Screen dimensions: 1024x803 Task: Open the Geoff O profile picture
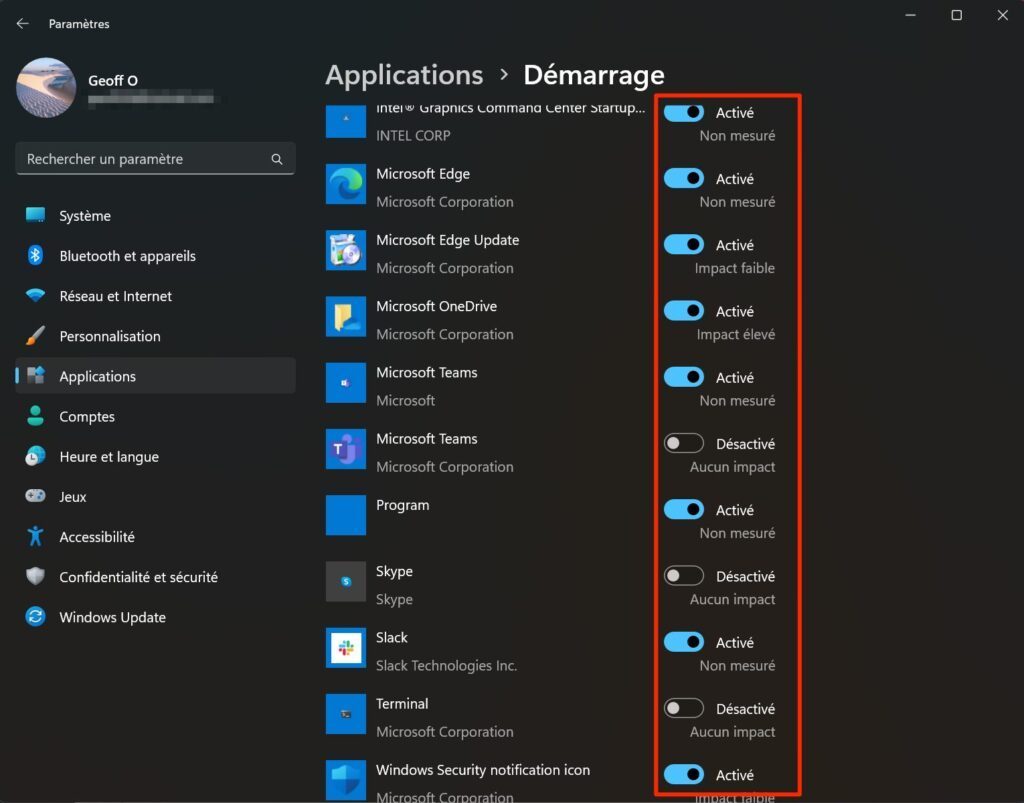[x=46, y=87]
